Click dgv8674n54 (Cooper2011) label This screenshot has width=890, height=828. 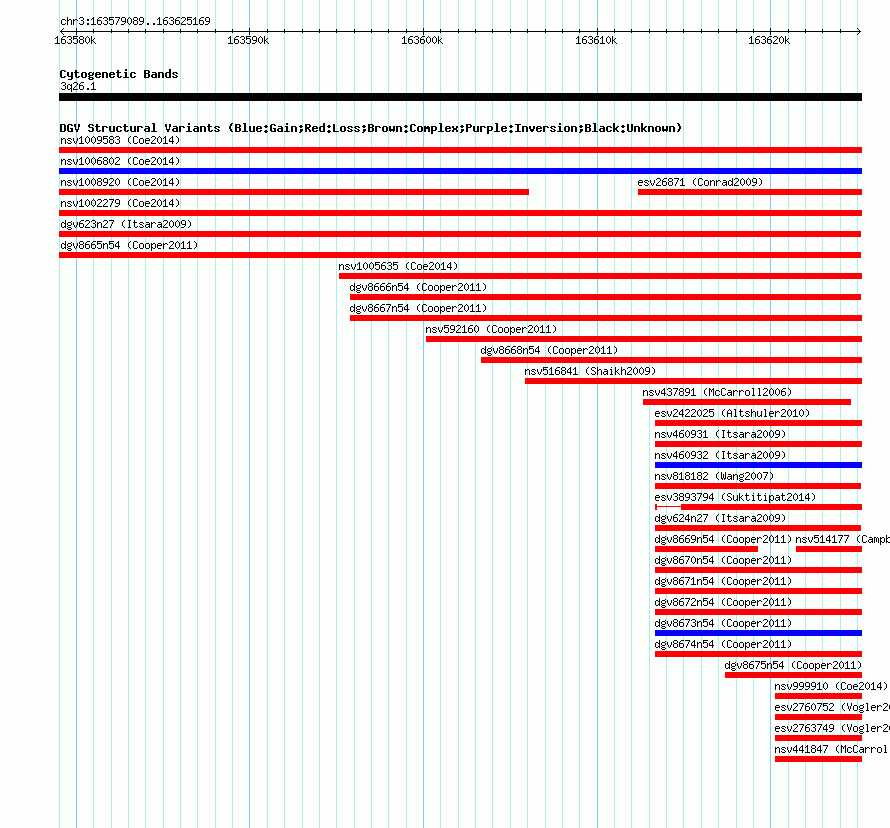click(723, 644)
